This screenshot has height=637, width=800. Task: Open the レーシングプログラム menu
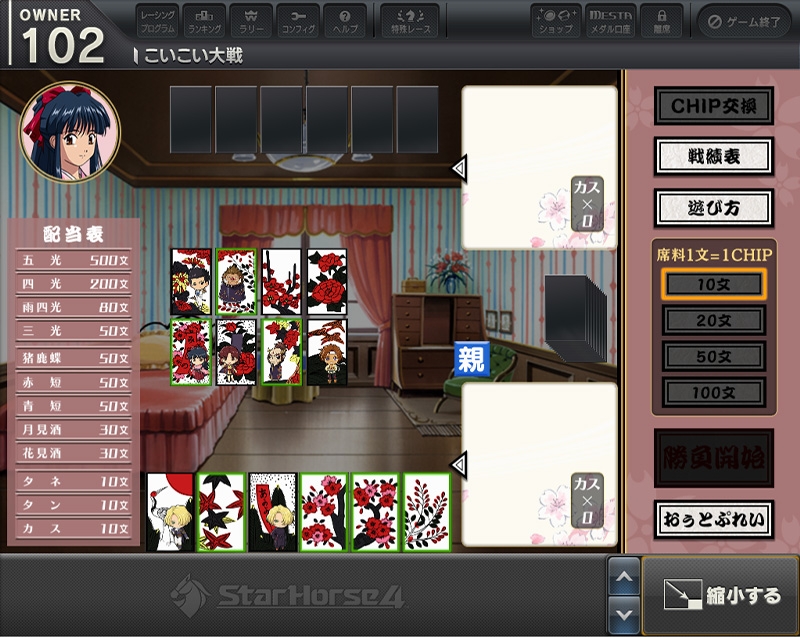[158, 21]
